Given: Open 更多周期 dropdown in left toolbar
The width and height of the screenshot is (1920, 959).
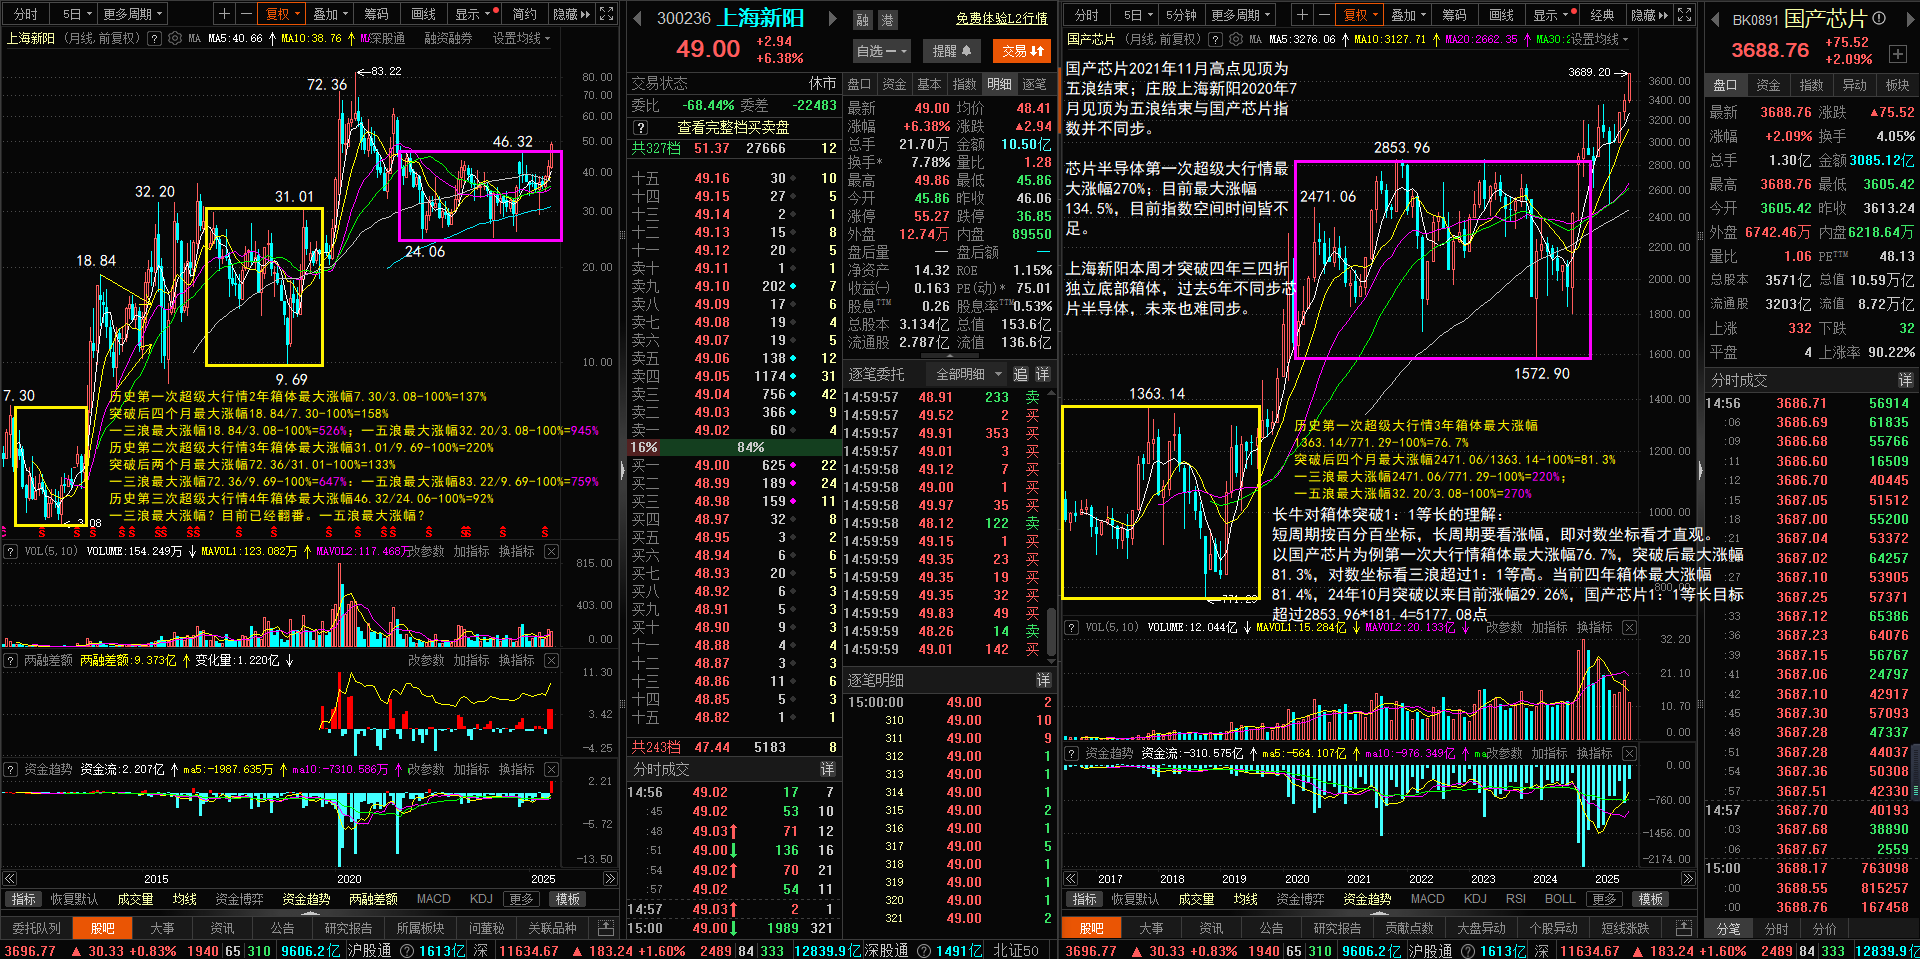Looking at the screenshot, I should click(x=133, y=14).
